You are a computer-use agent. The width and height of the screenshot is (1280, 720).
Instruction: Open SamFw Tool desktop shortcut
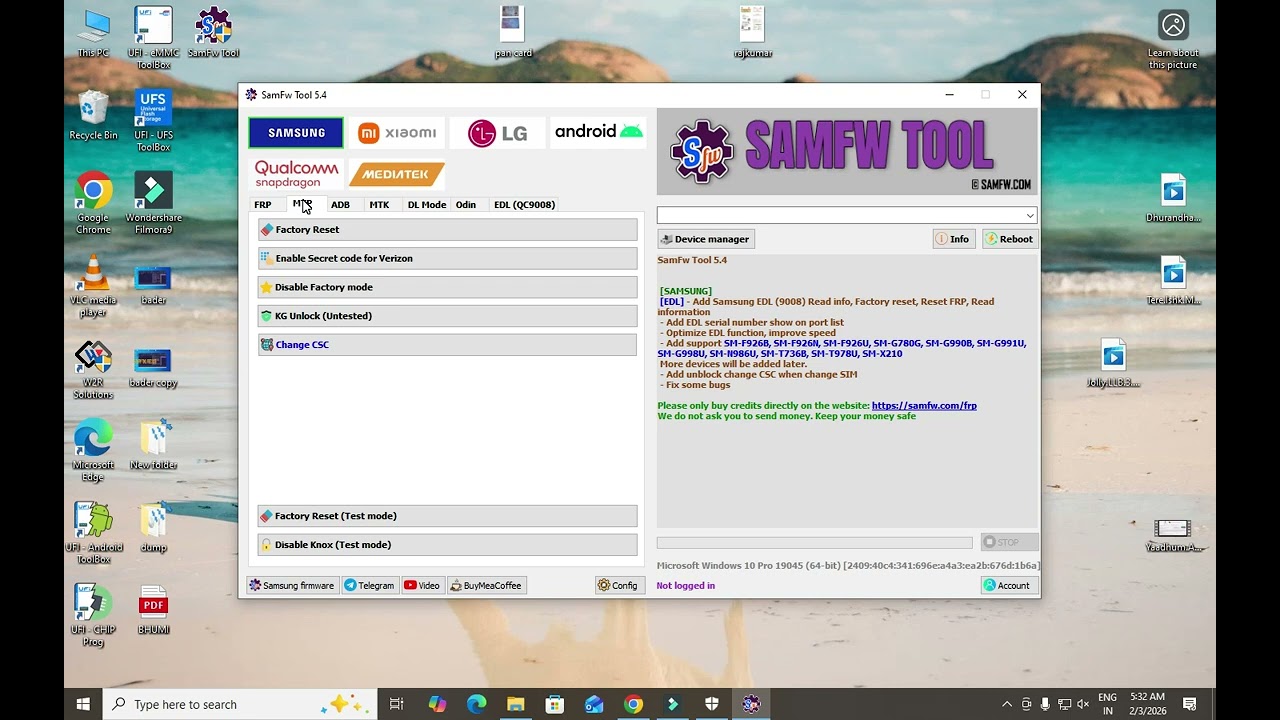213,33
